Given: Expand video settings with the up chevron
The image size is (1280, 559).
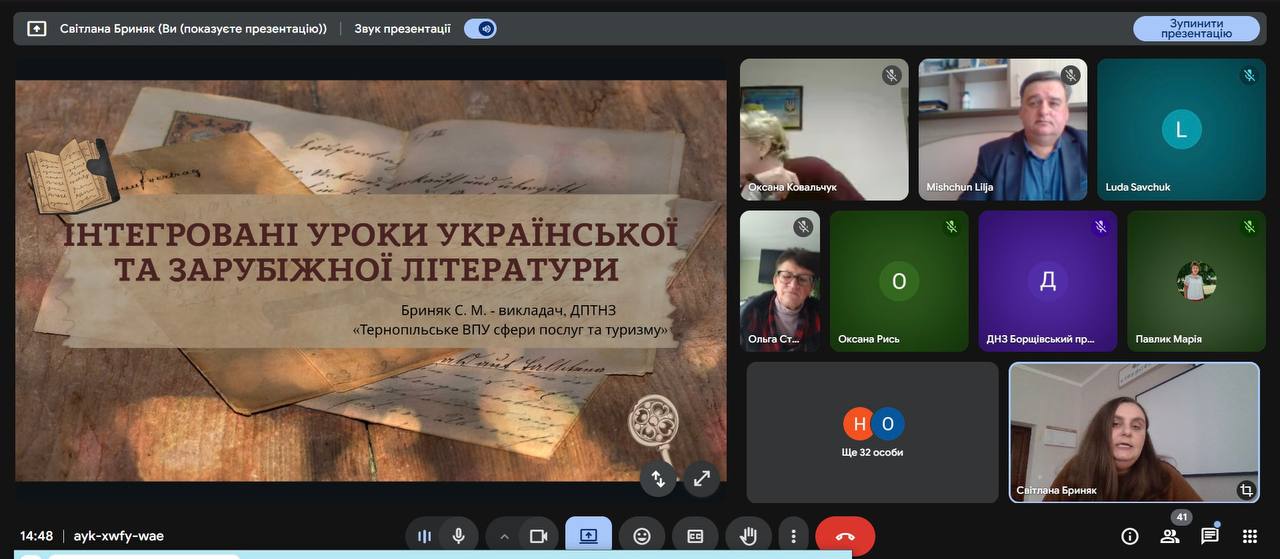Looking at the screenshot, I should 504,536.
